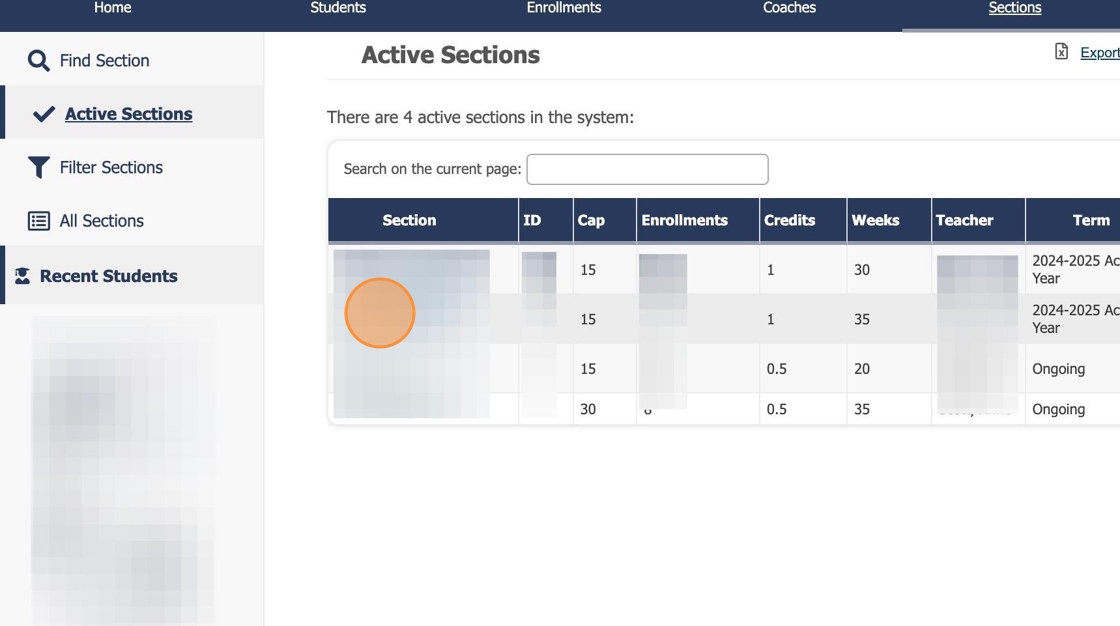
Task: Click the Active Sections checkmark icon
Action: 43,114
